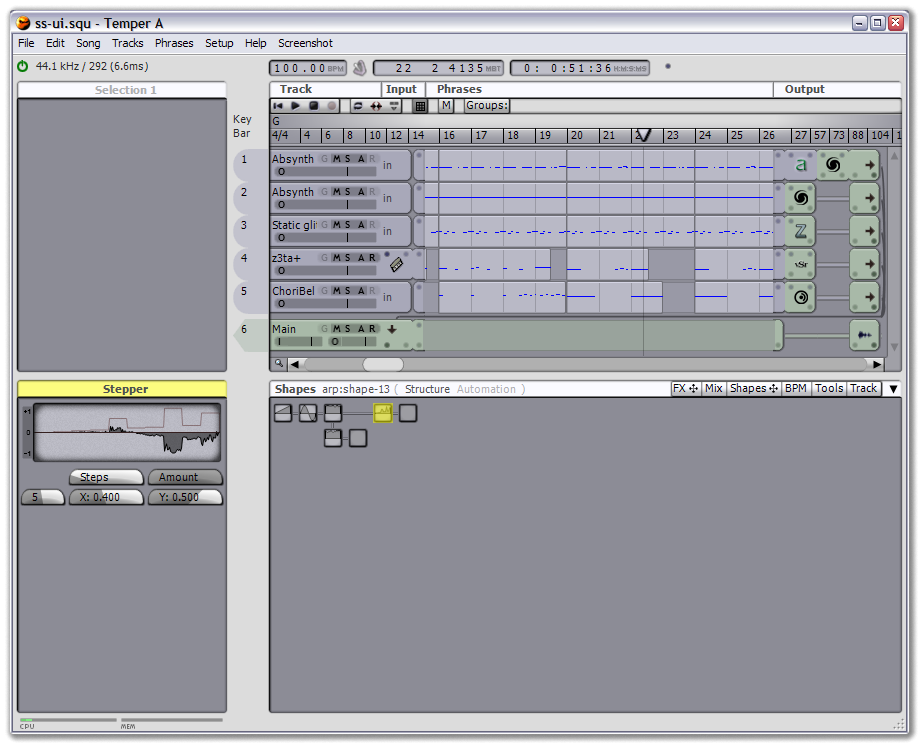Open the FX panel dropdown button
Screen dimensions: 919x744
point(686,388)
